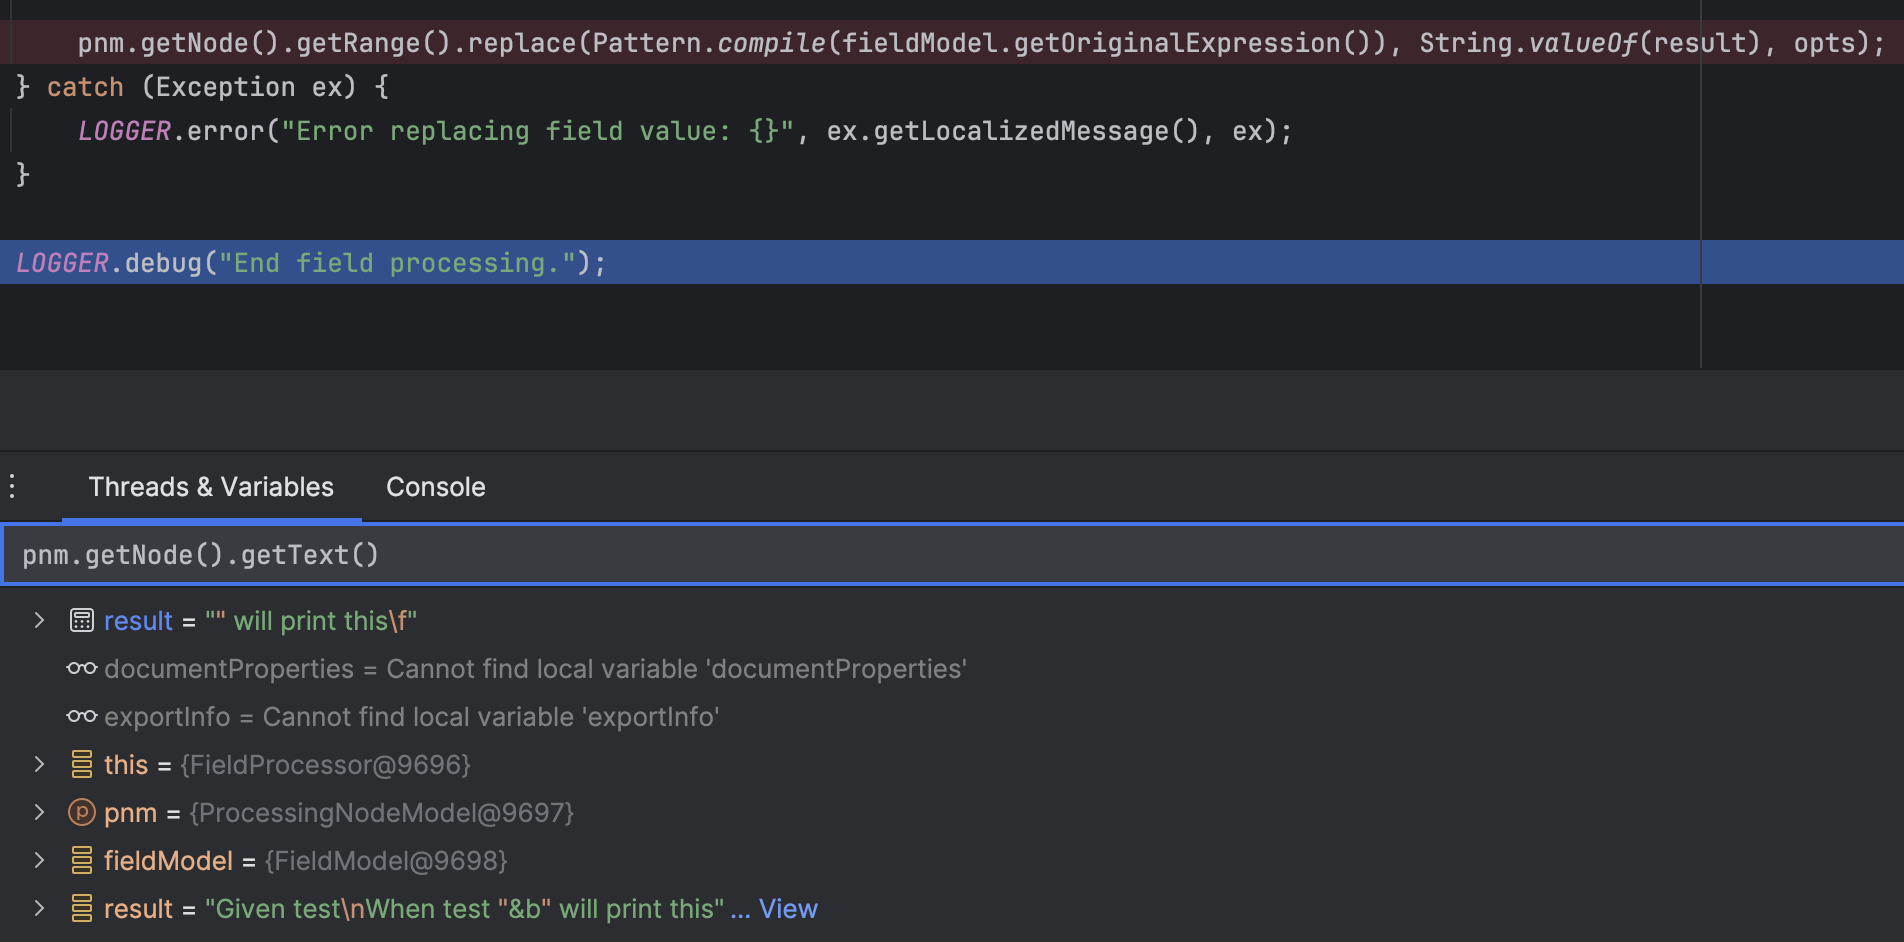Expand the 'will print this\f' result node
This screenshot has width=1904, height=942.
(x=39, y=621)
